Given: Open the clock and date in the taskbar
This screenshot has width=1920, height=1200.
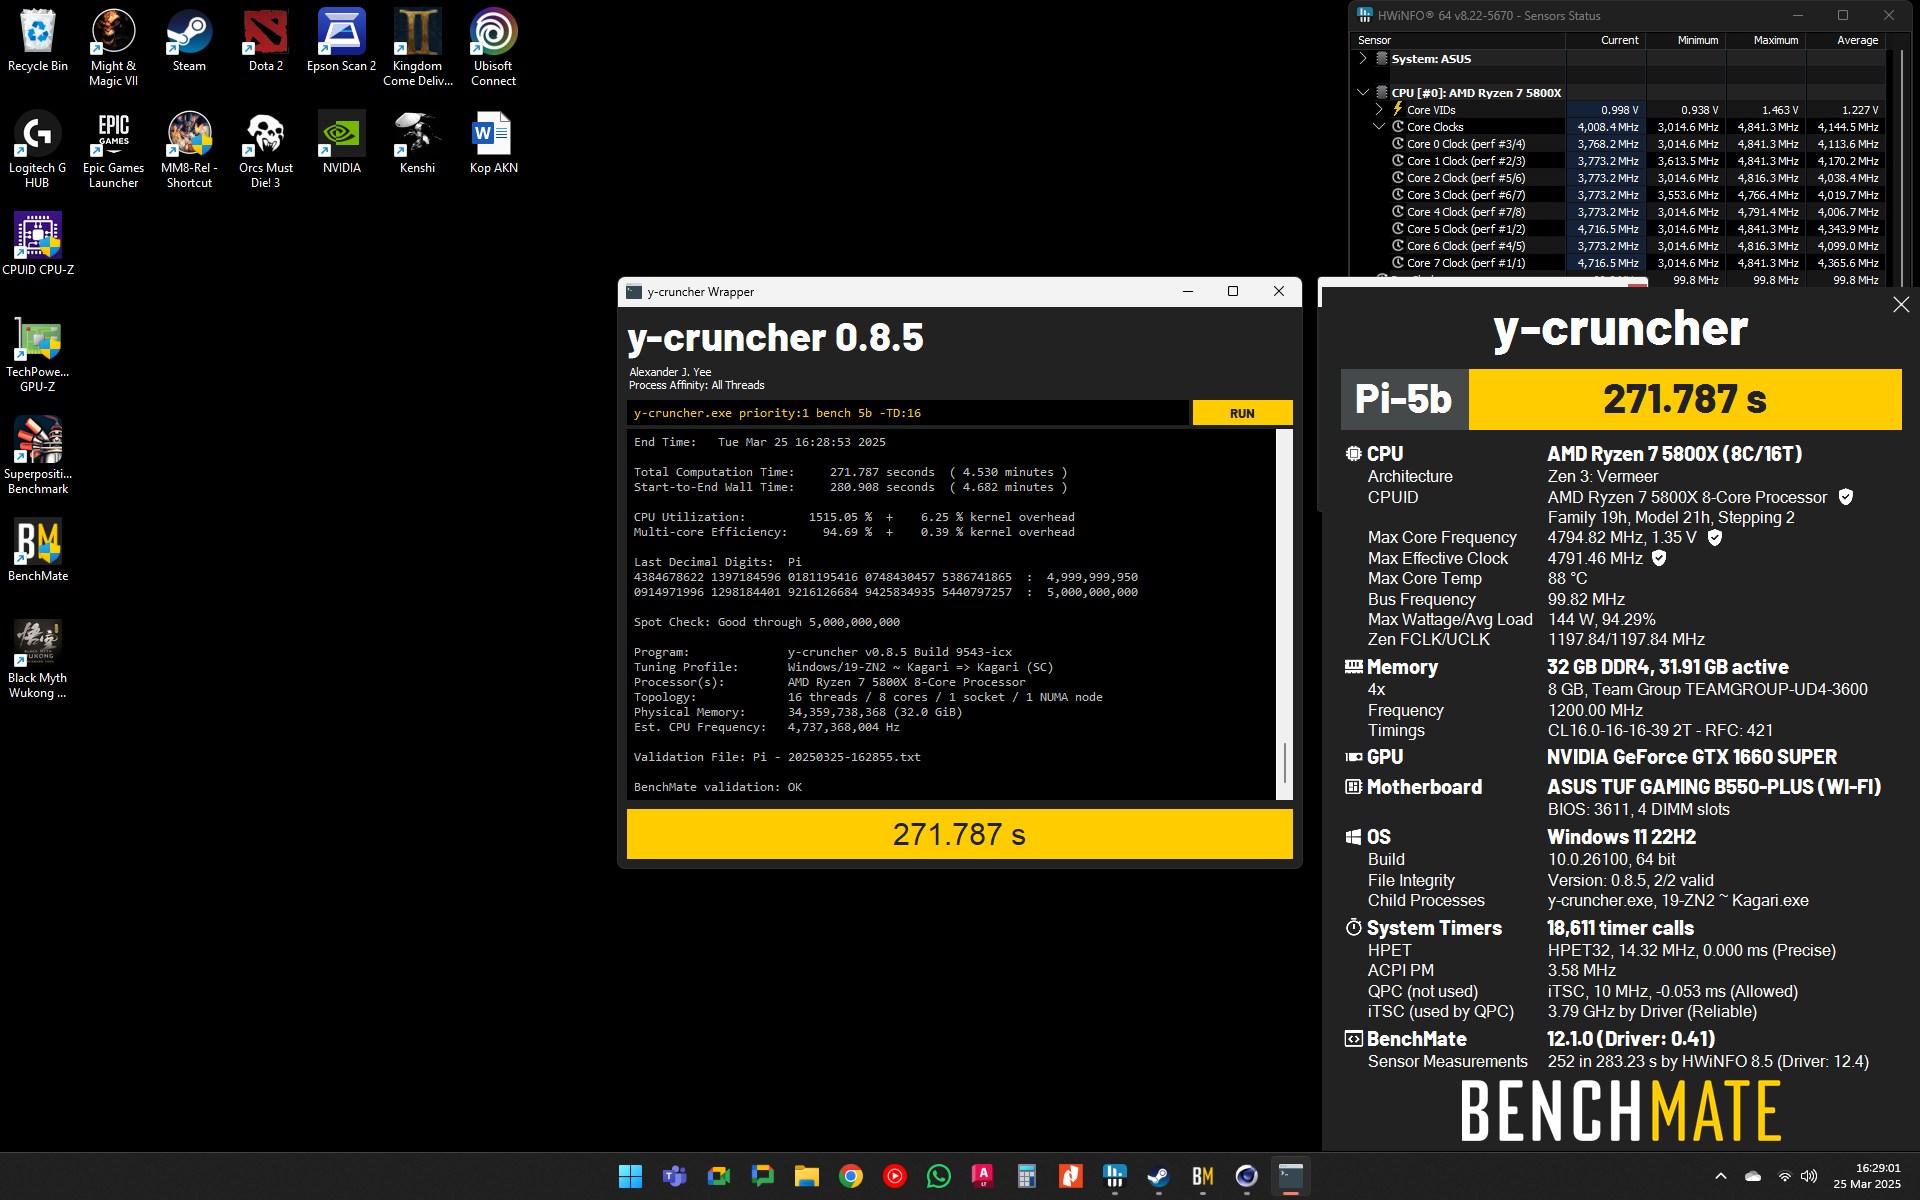Looking at the screenshot, I should click(x=1867, y=1176).
